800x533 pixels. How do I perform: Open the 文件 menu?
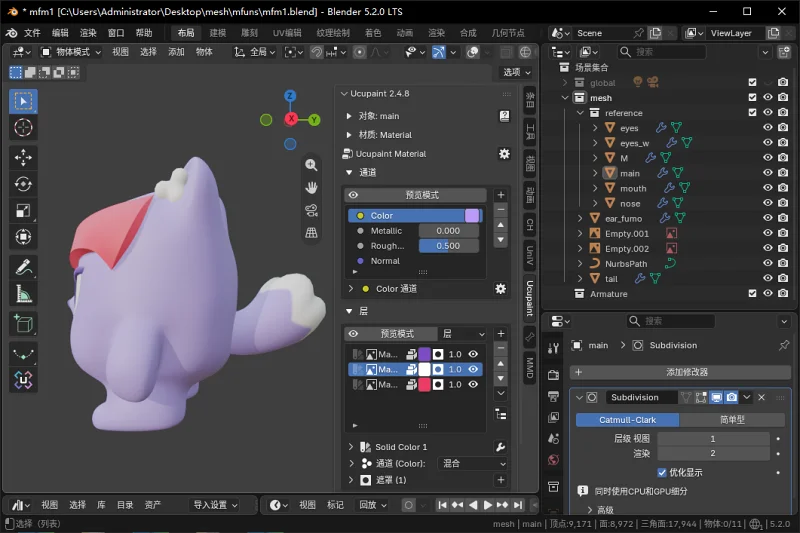(32, 33)
